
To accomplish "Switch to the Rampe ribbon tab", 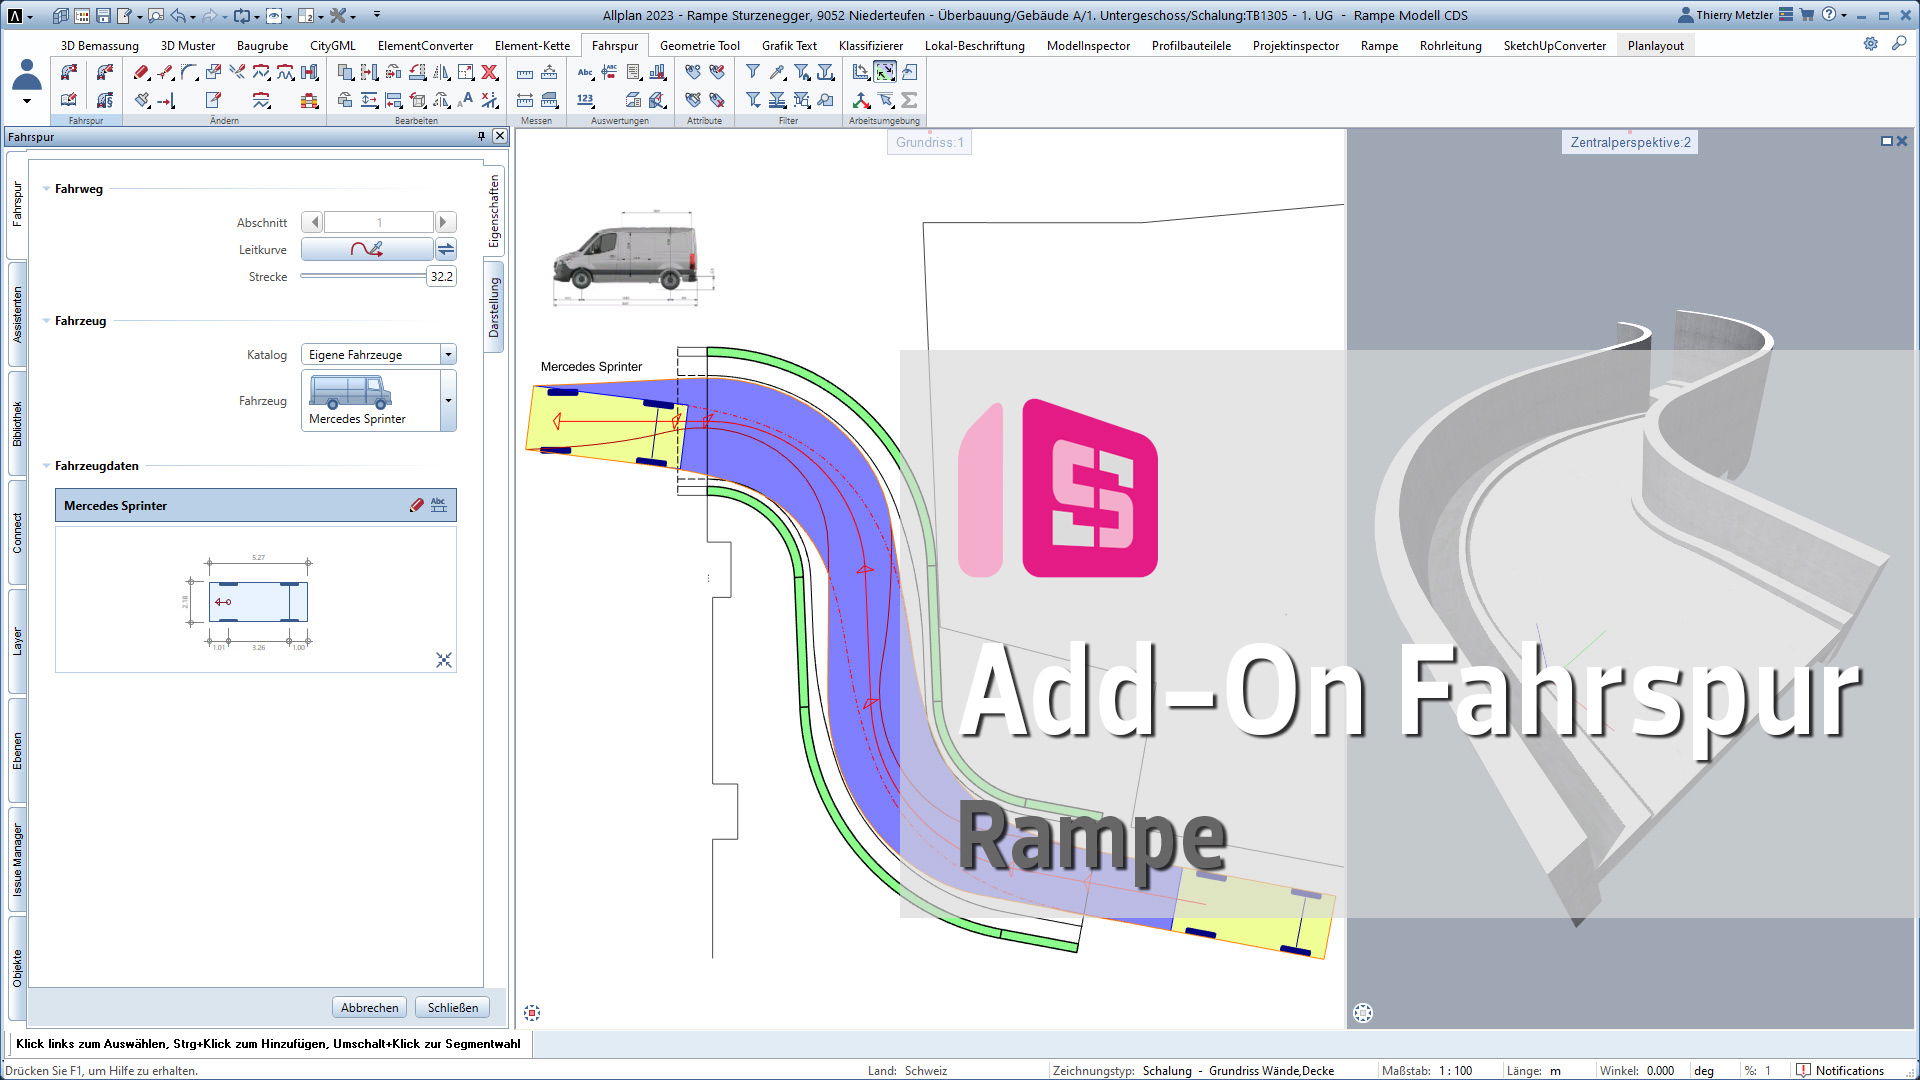I will tap(1379, 45).
